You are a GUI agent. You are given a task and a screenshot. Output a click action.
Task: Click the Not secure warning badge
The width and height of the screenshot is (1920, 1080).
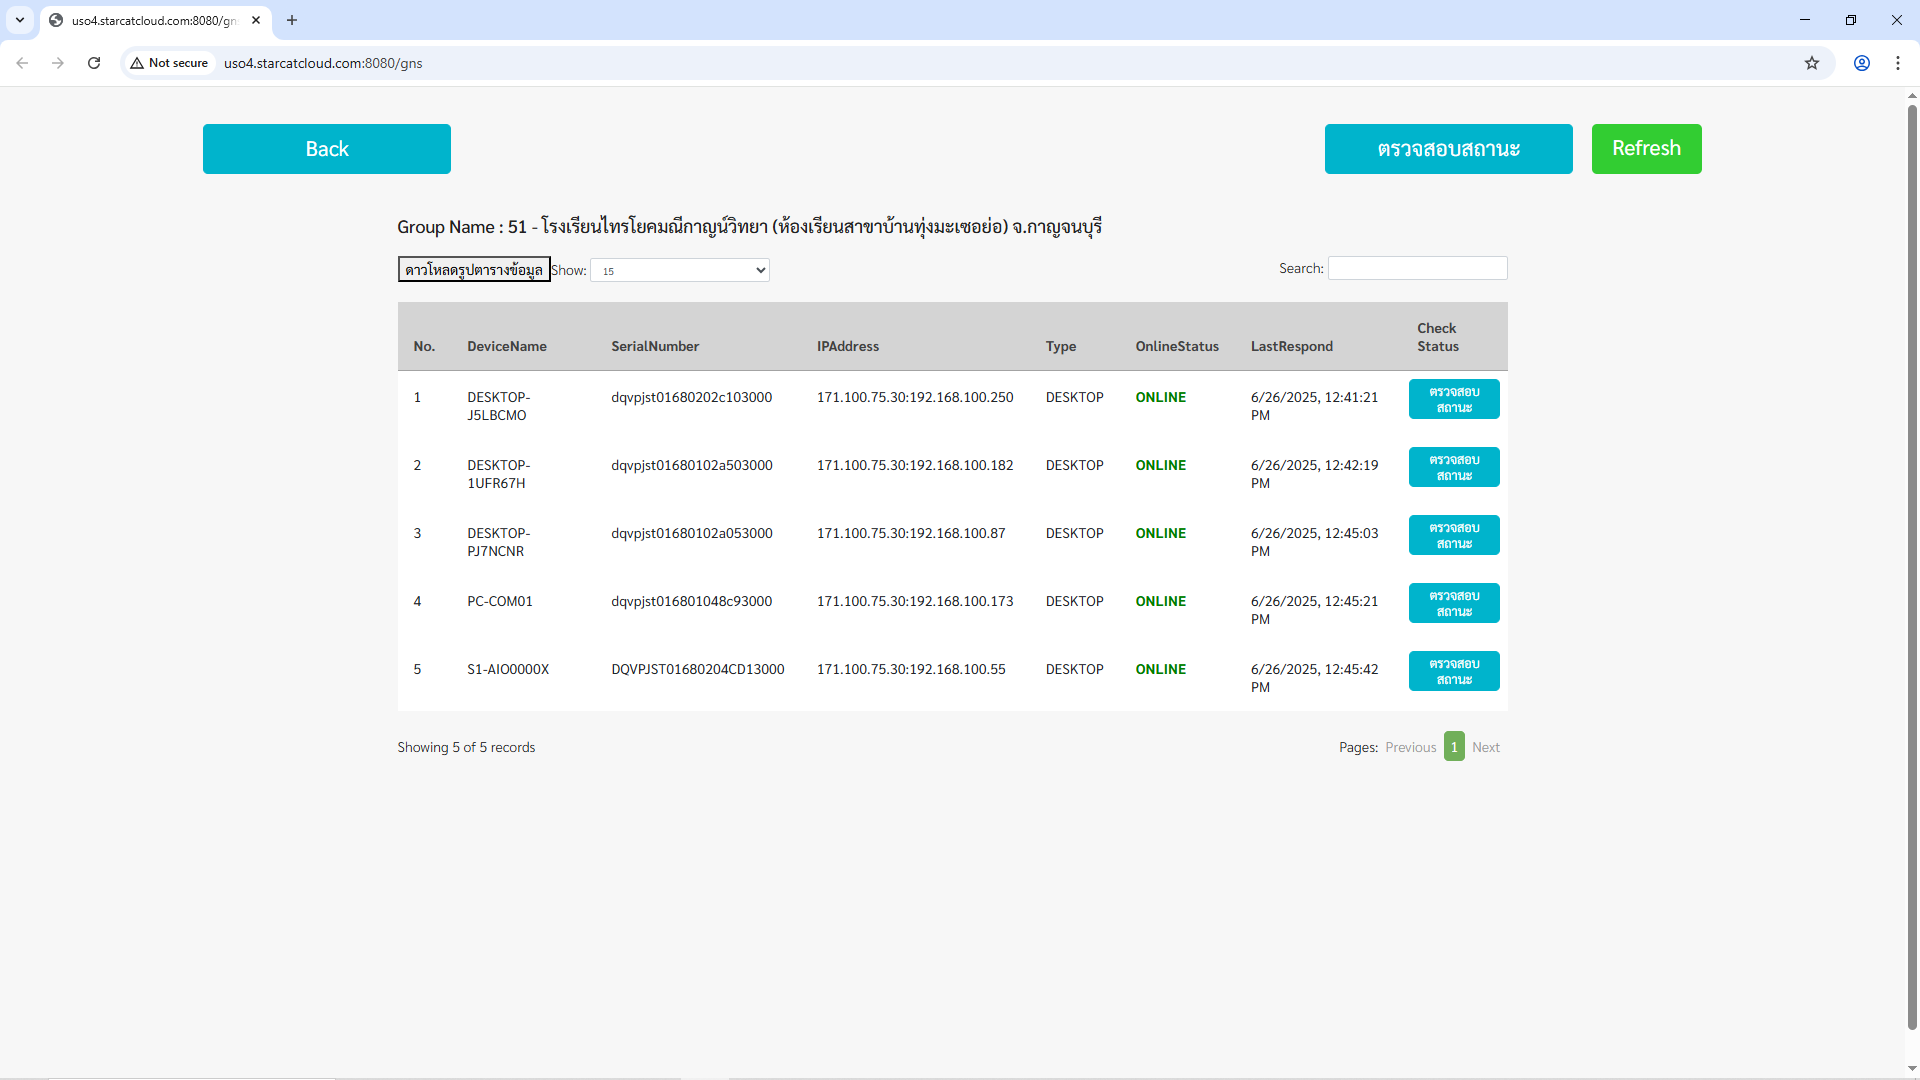(169, 63)
